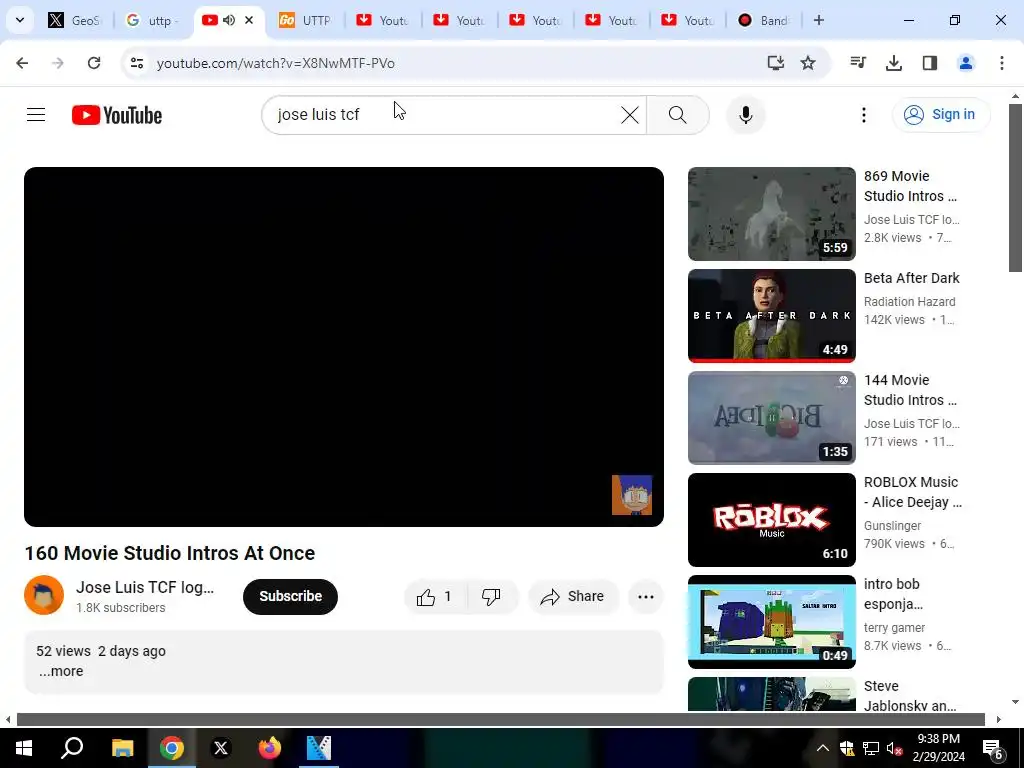Switch to the Google uttp tab
The height and width of the screenshot is (768, 1024).
pos(152,20)
